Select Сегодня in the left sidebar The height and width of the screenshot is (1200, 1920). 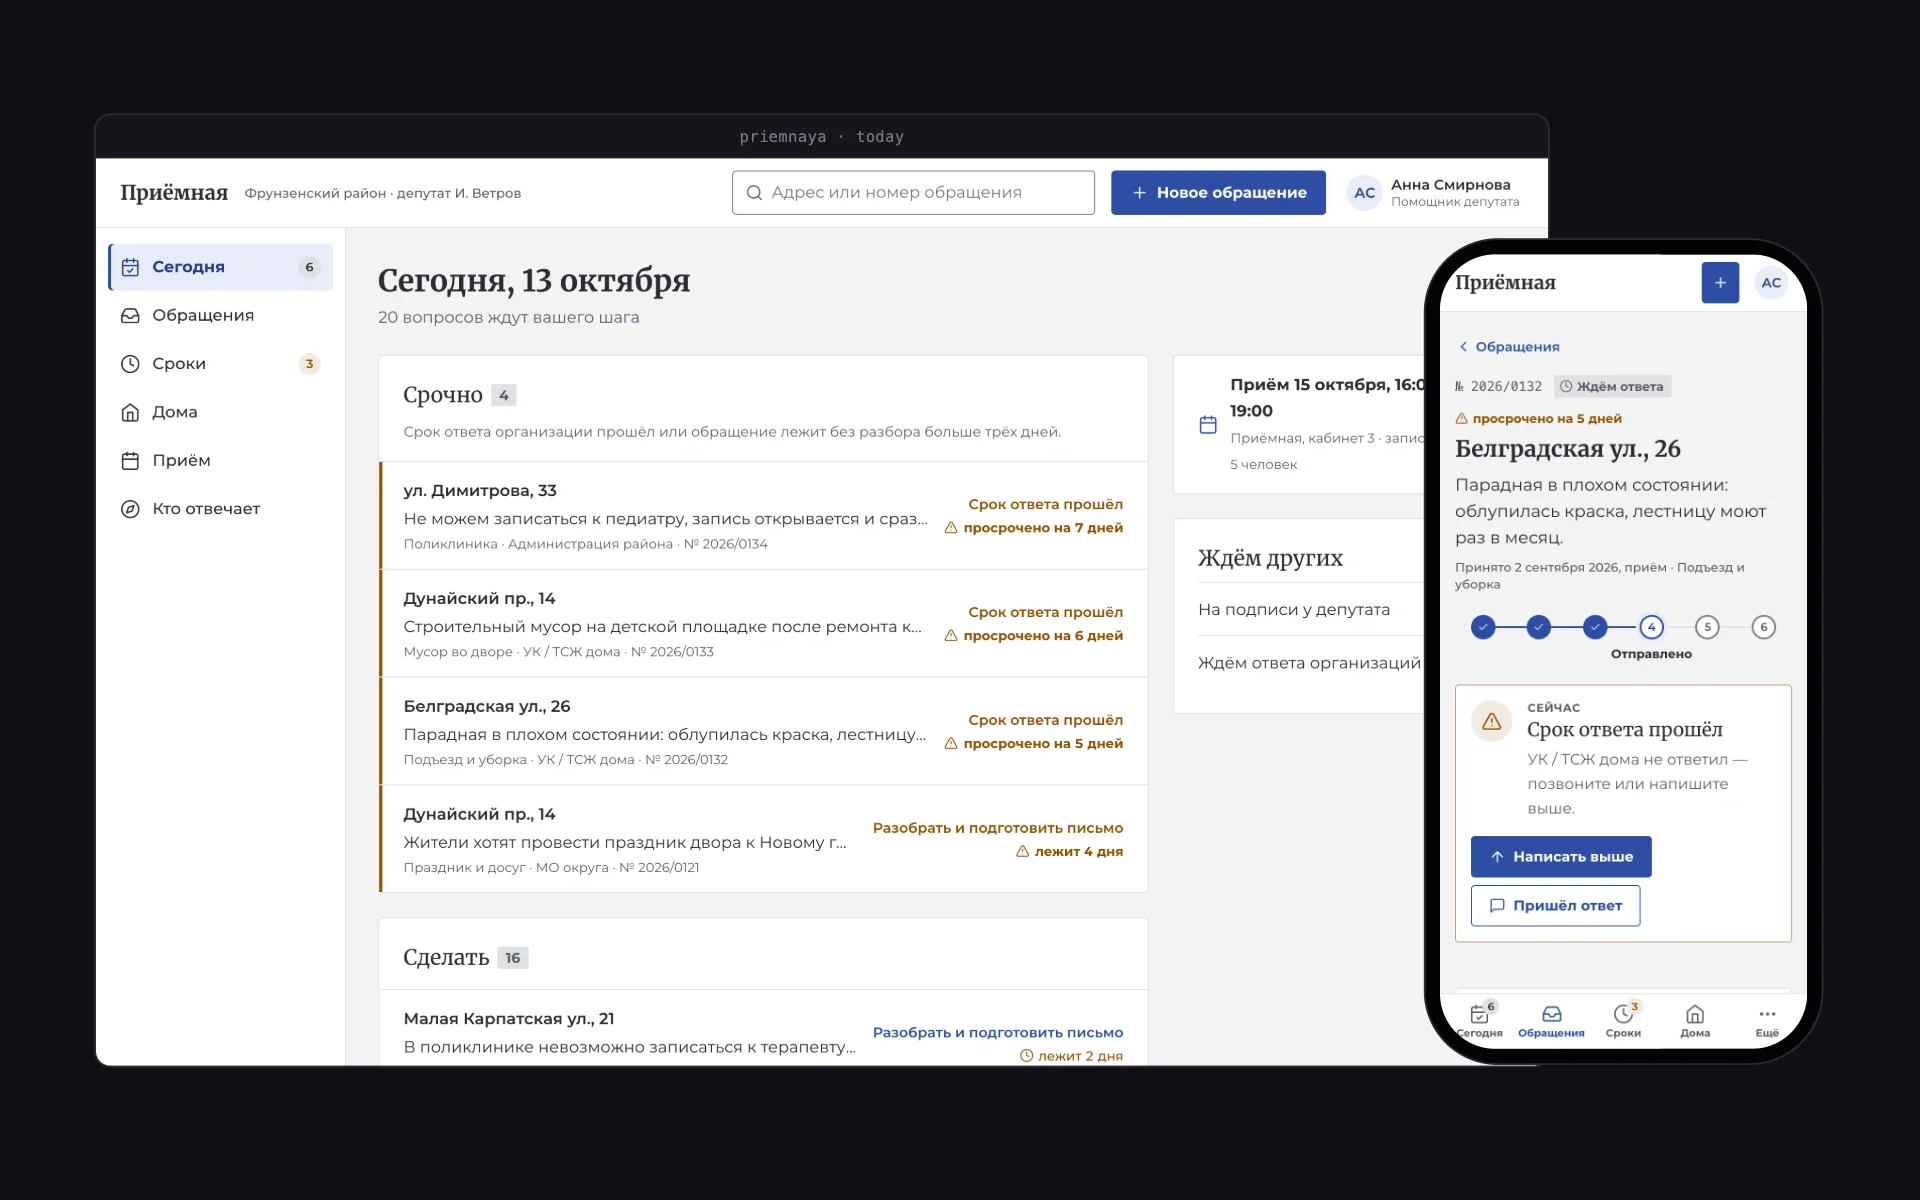tap(220, 267)
